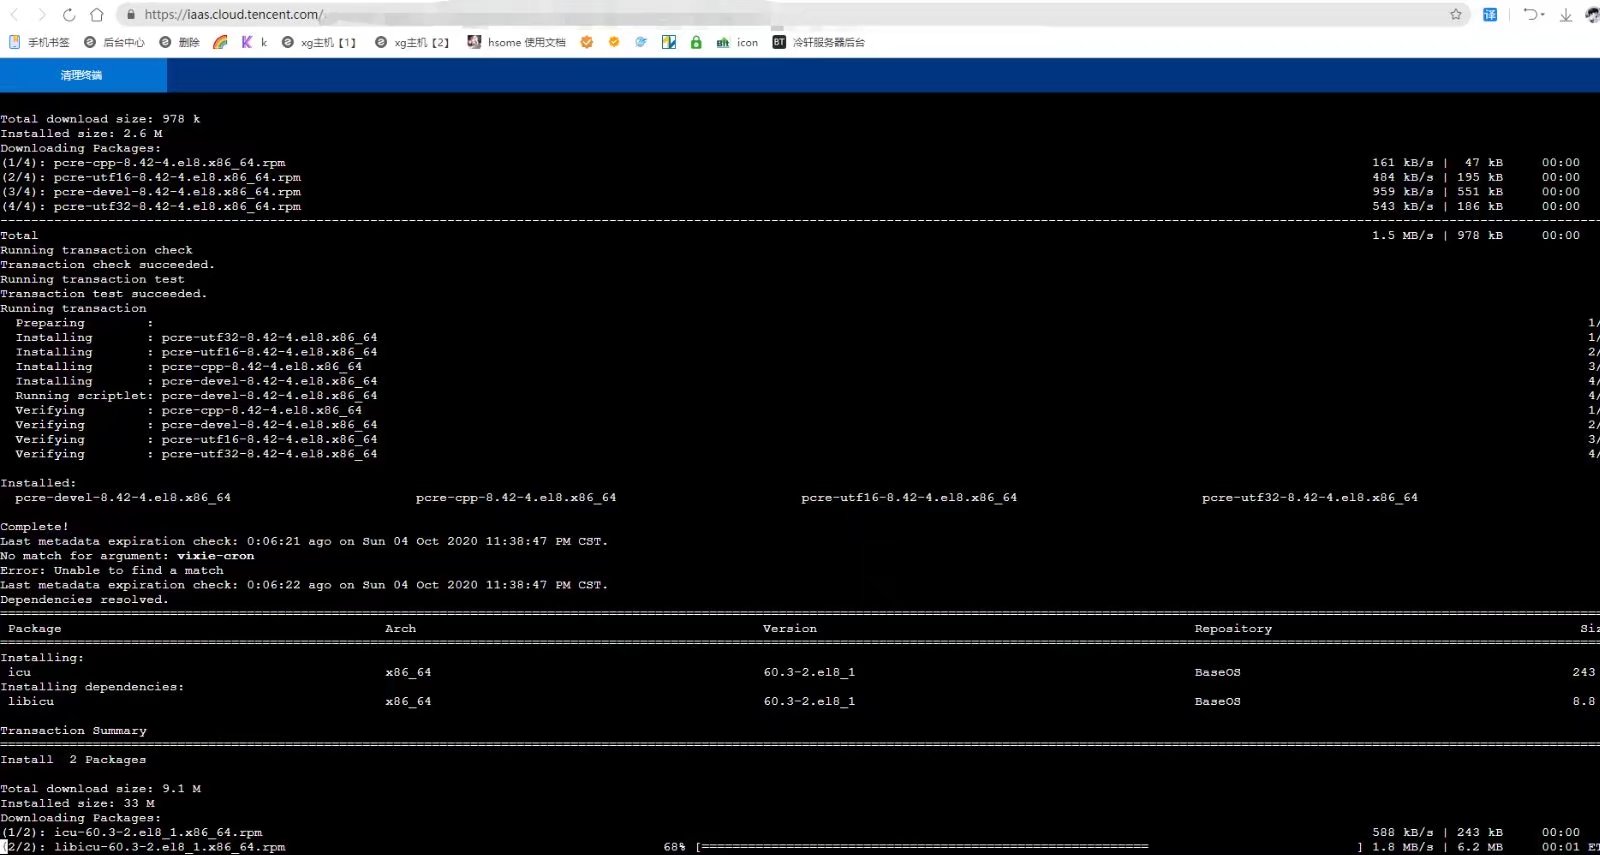Open the 后台中心 bookmark
Screen dimensions: 1600x855
pos(115,42)
